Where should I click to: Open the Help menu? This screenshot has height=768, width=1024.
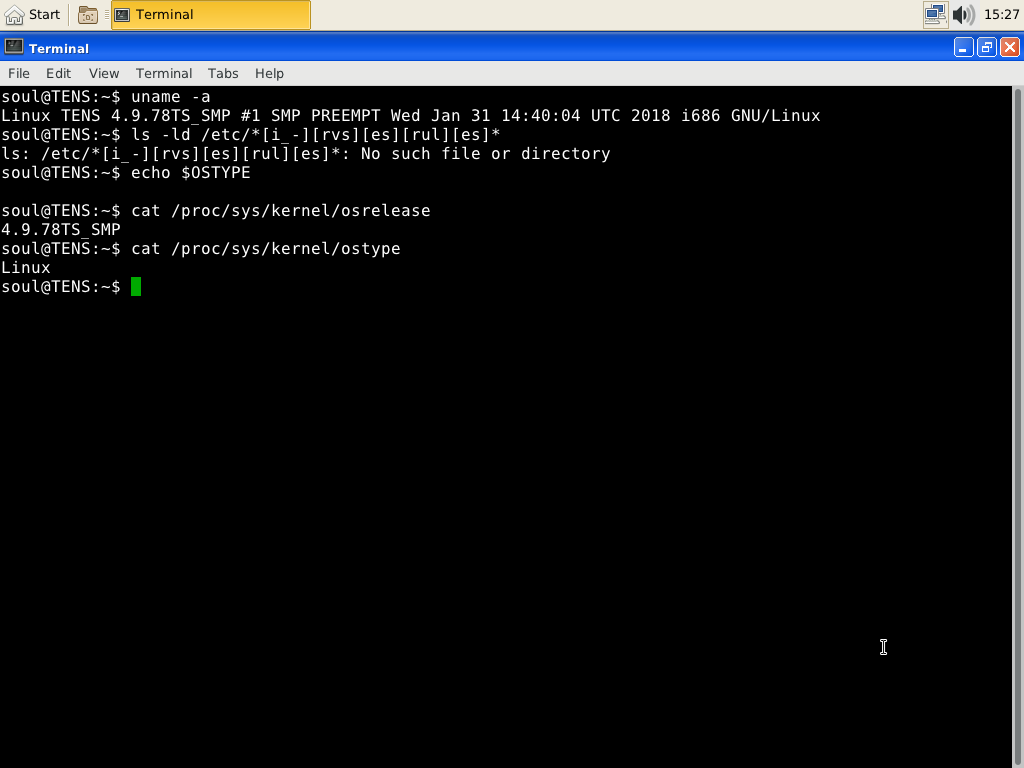pyautogui.click(x=269, y=73)
